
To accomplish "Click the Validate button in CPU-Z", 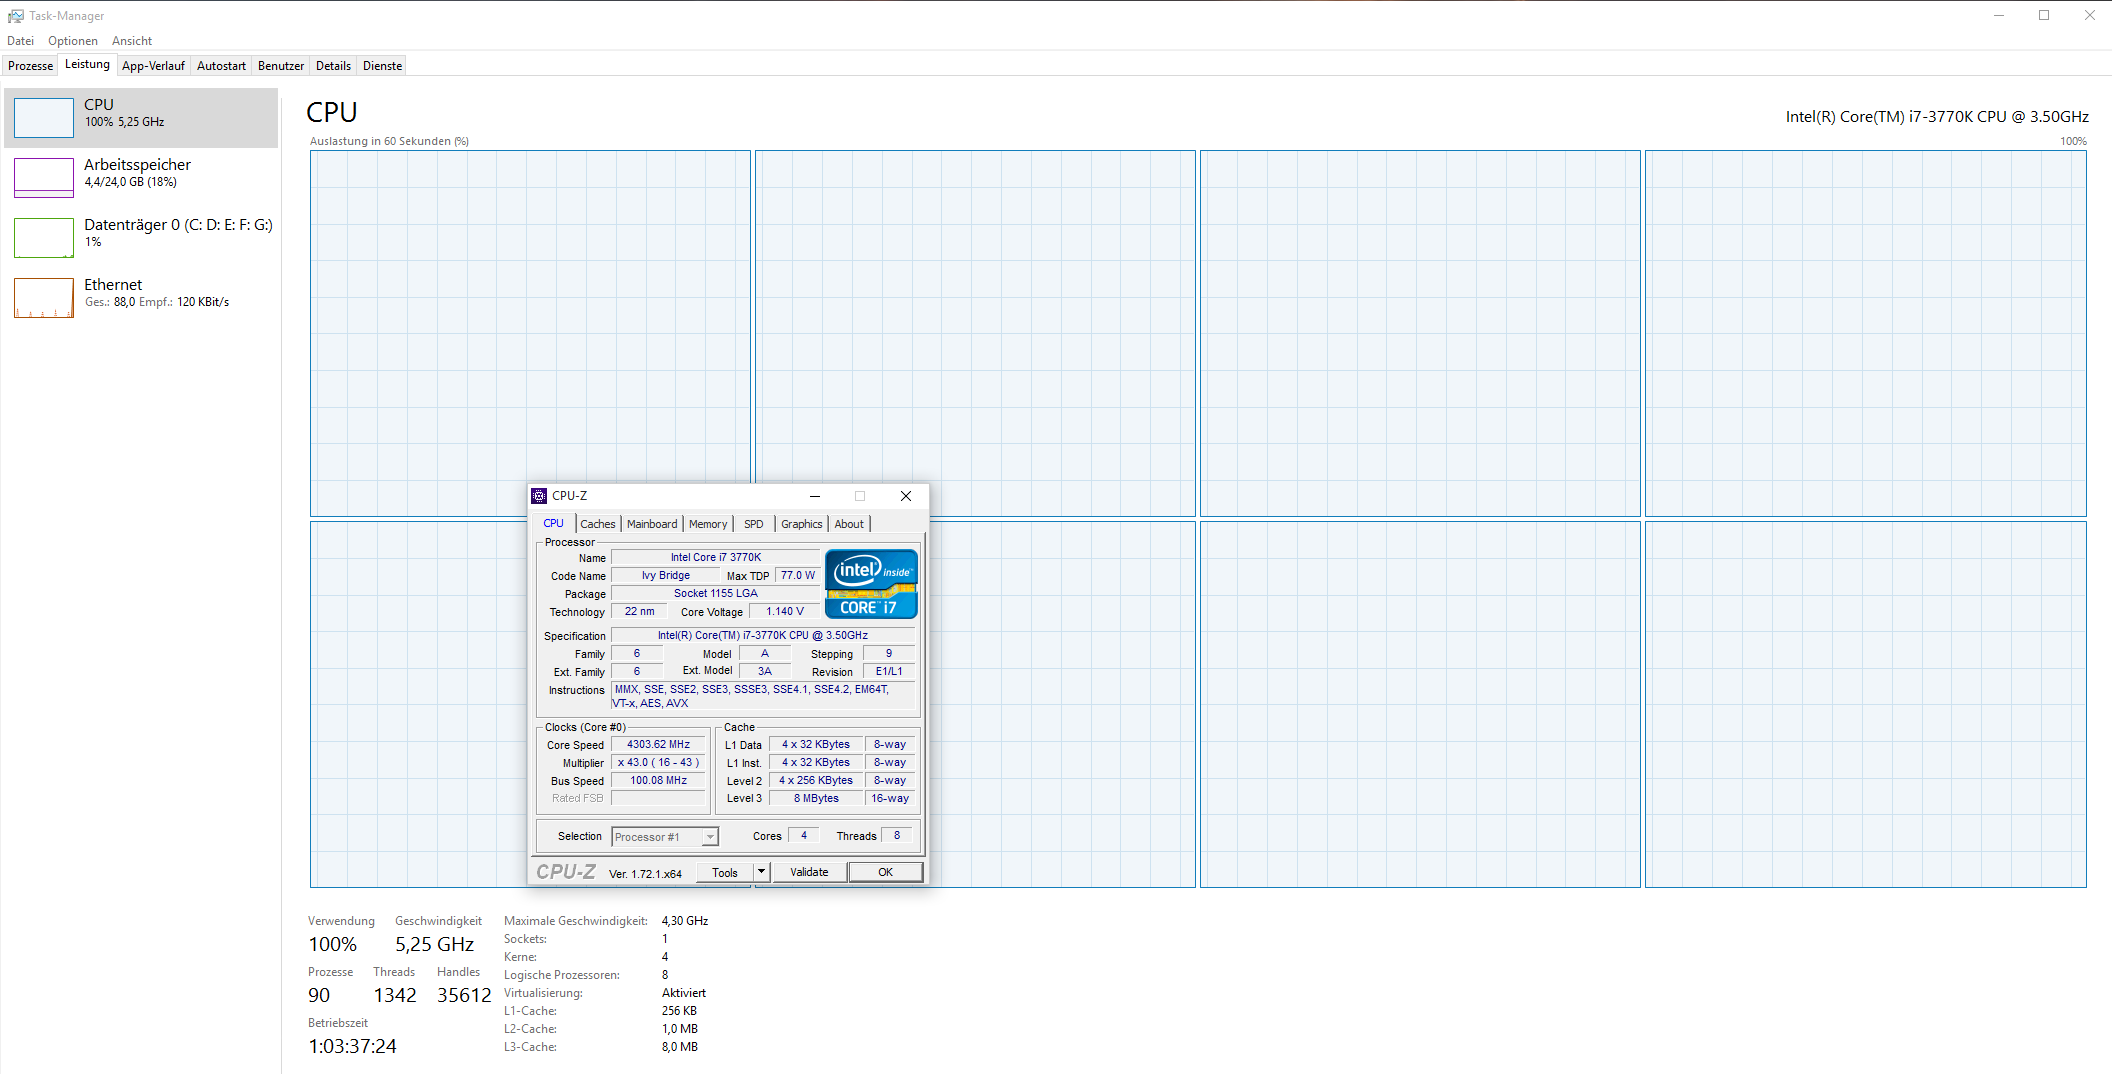I will click(809, 872).
